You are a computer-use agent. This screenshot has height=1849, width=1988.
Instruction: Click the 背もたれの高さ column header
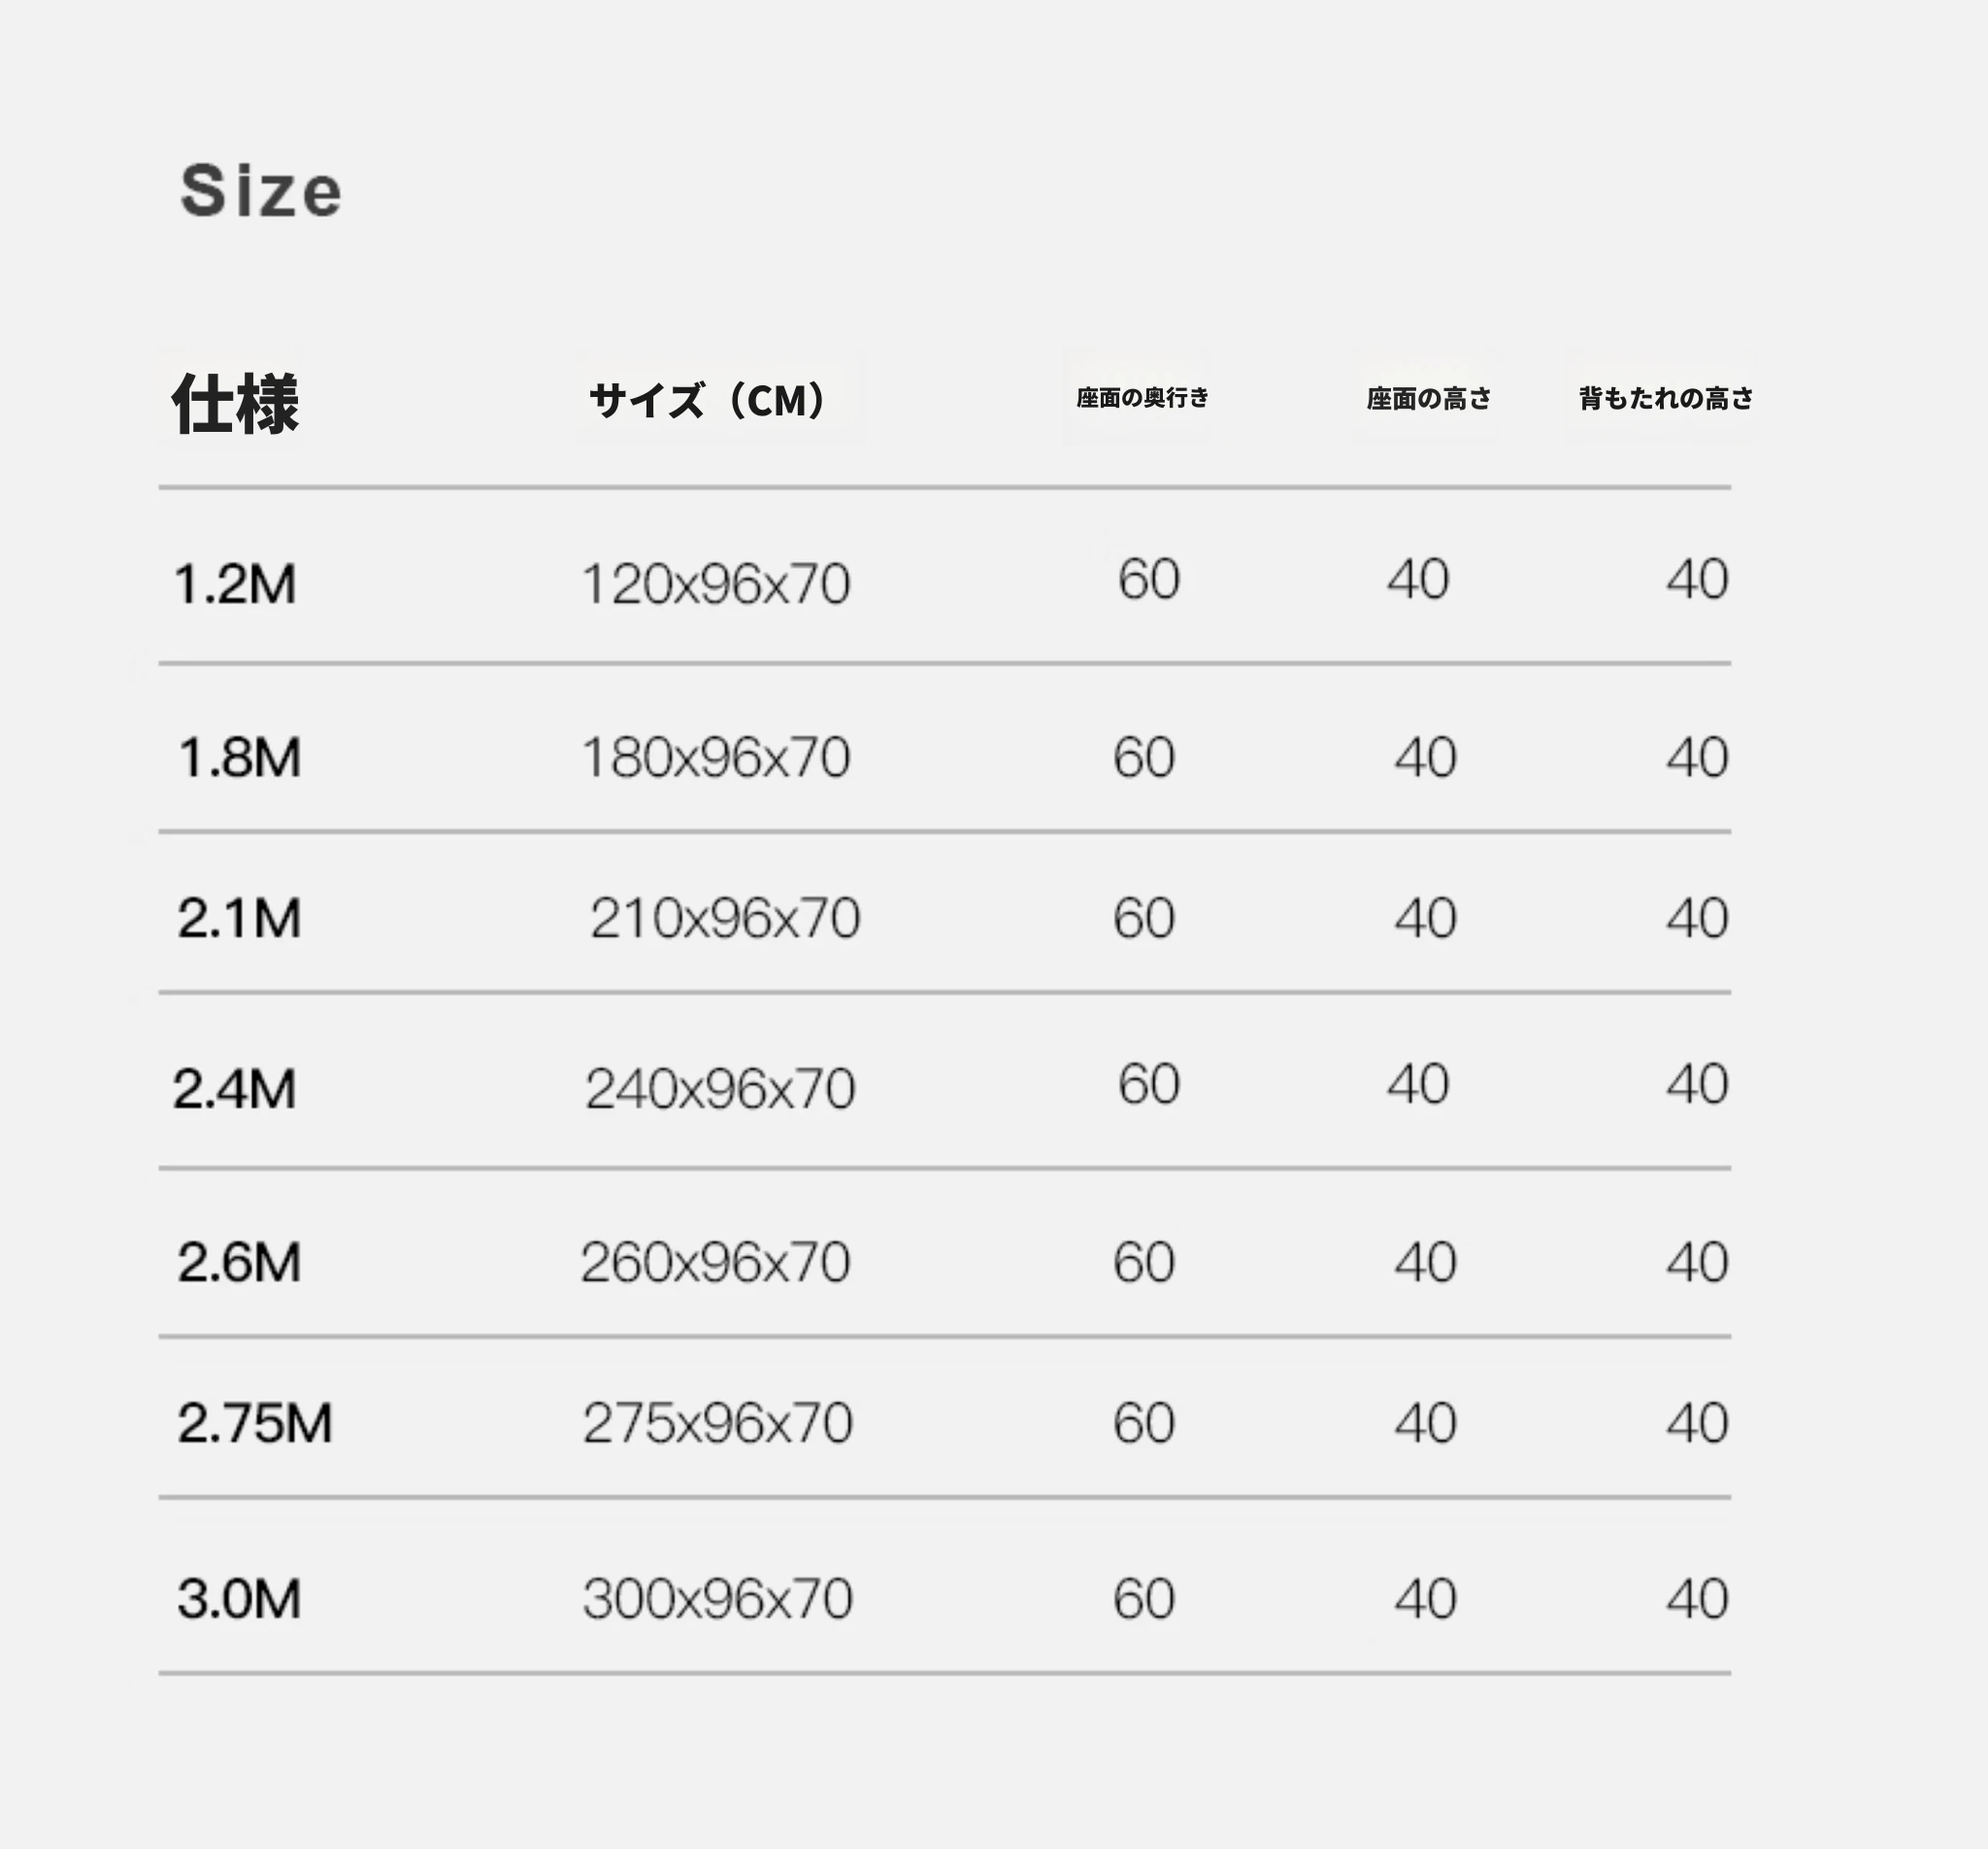click(x=1666, y=398)
